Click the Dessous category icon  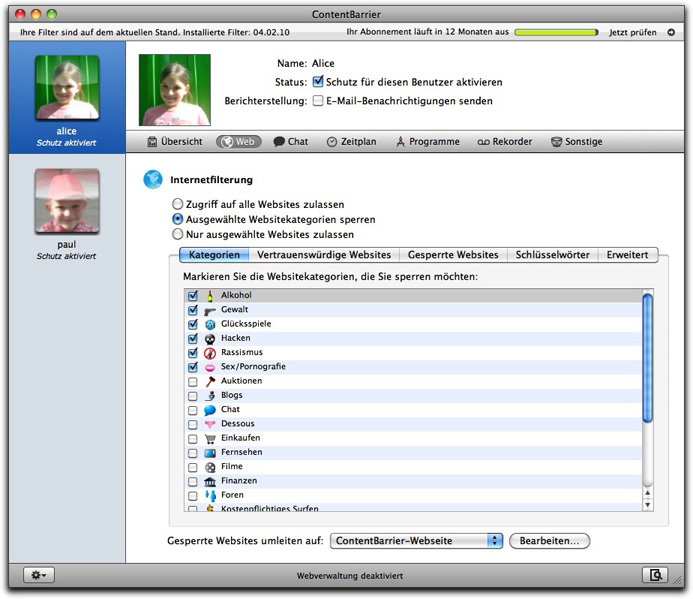[210, 424]
